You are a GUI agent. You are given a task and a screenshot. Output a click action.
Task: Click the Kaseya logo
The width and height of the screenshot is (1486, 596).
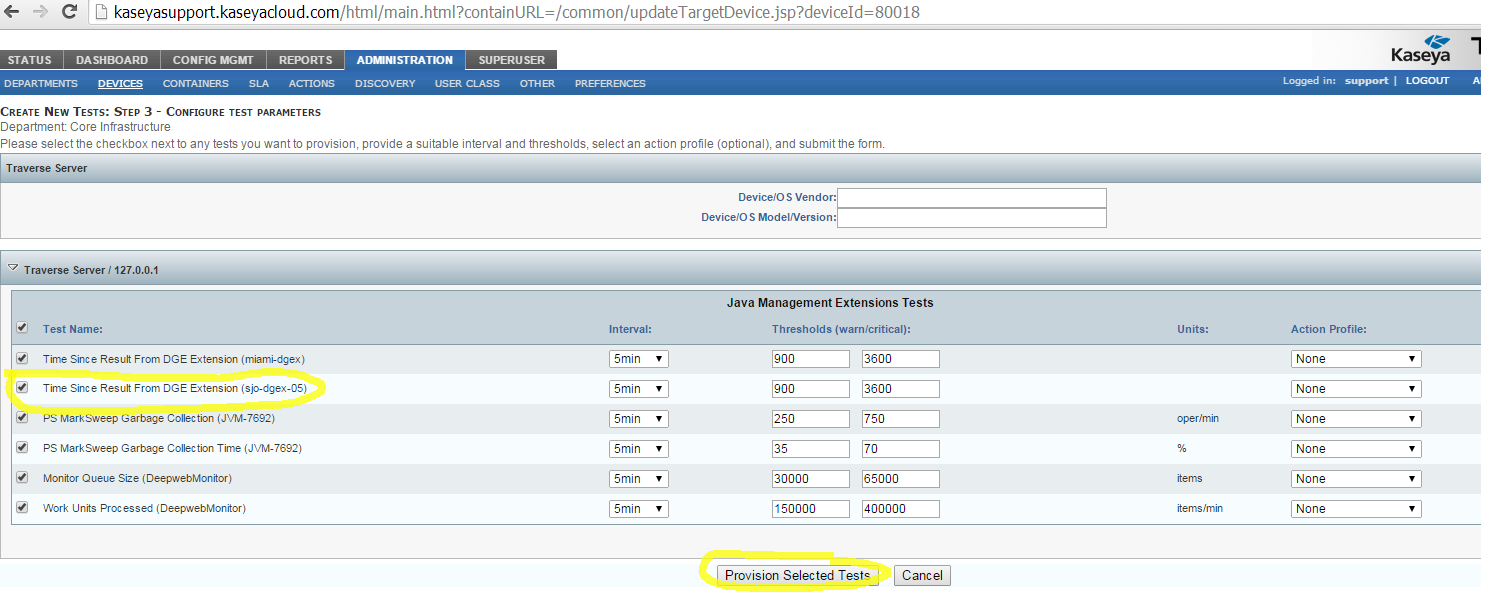1421,49
